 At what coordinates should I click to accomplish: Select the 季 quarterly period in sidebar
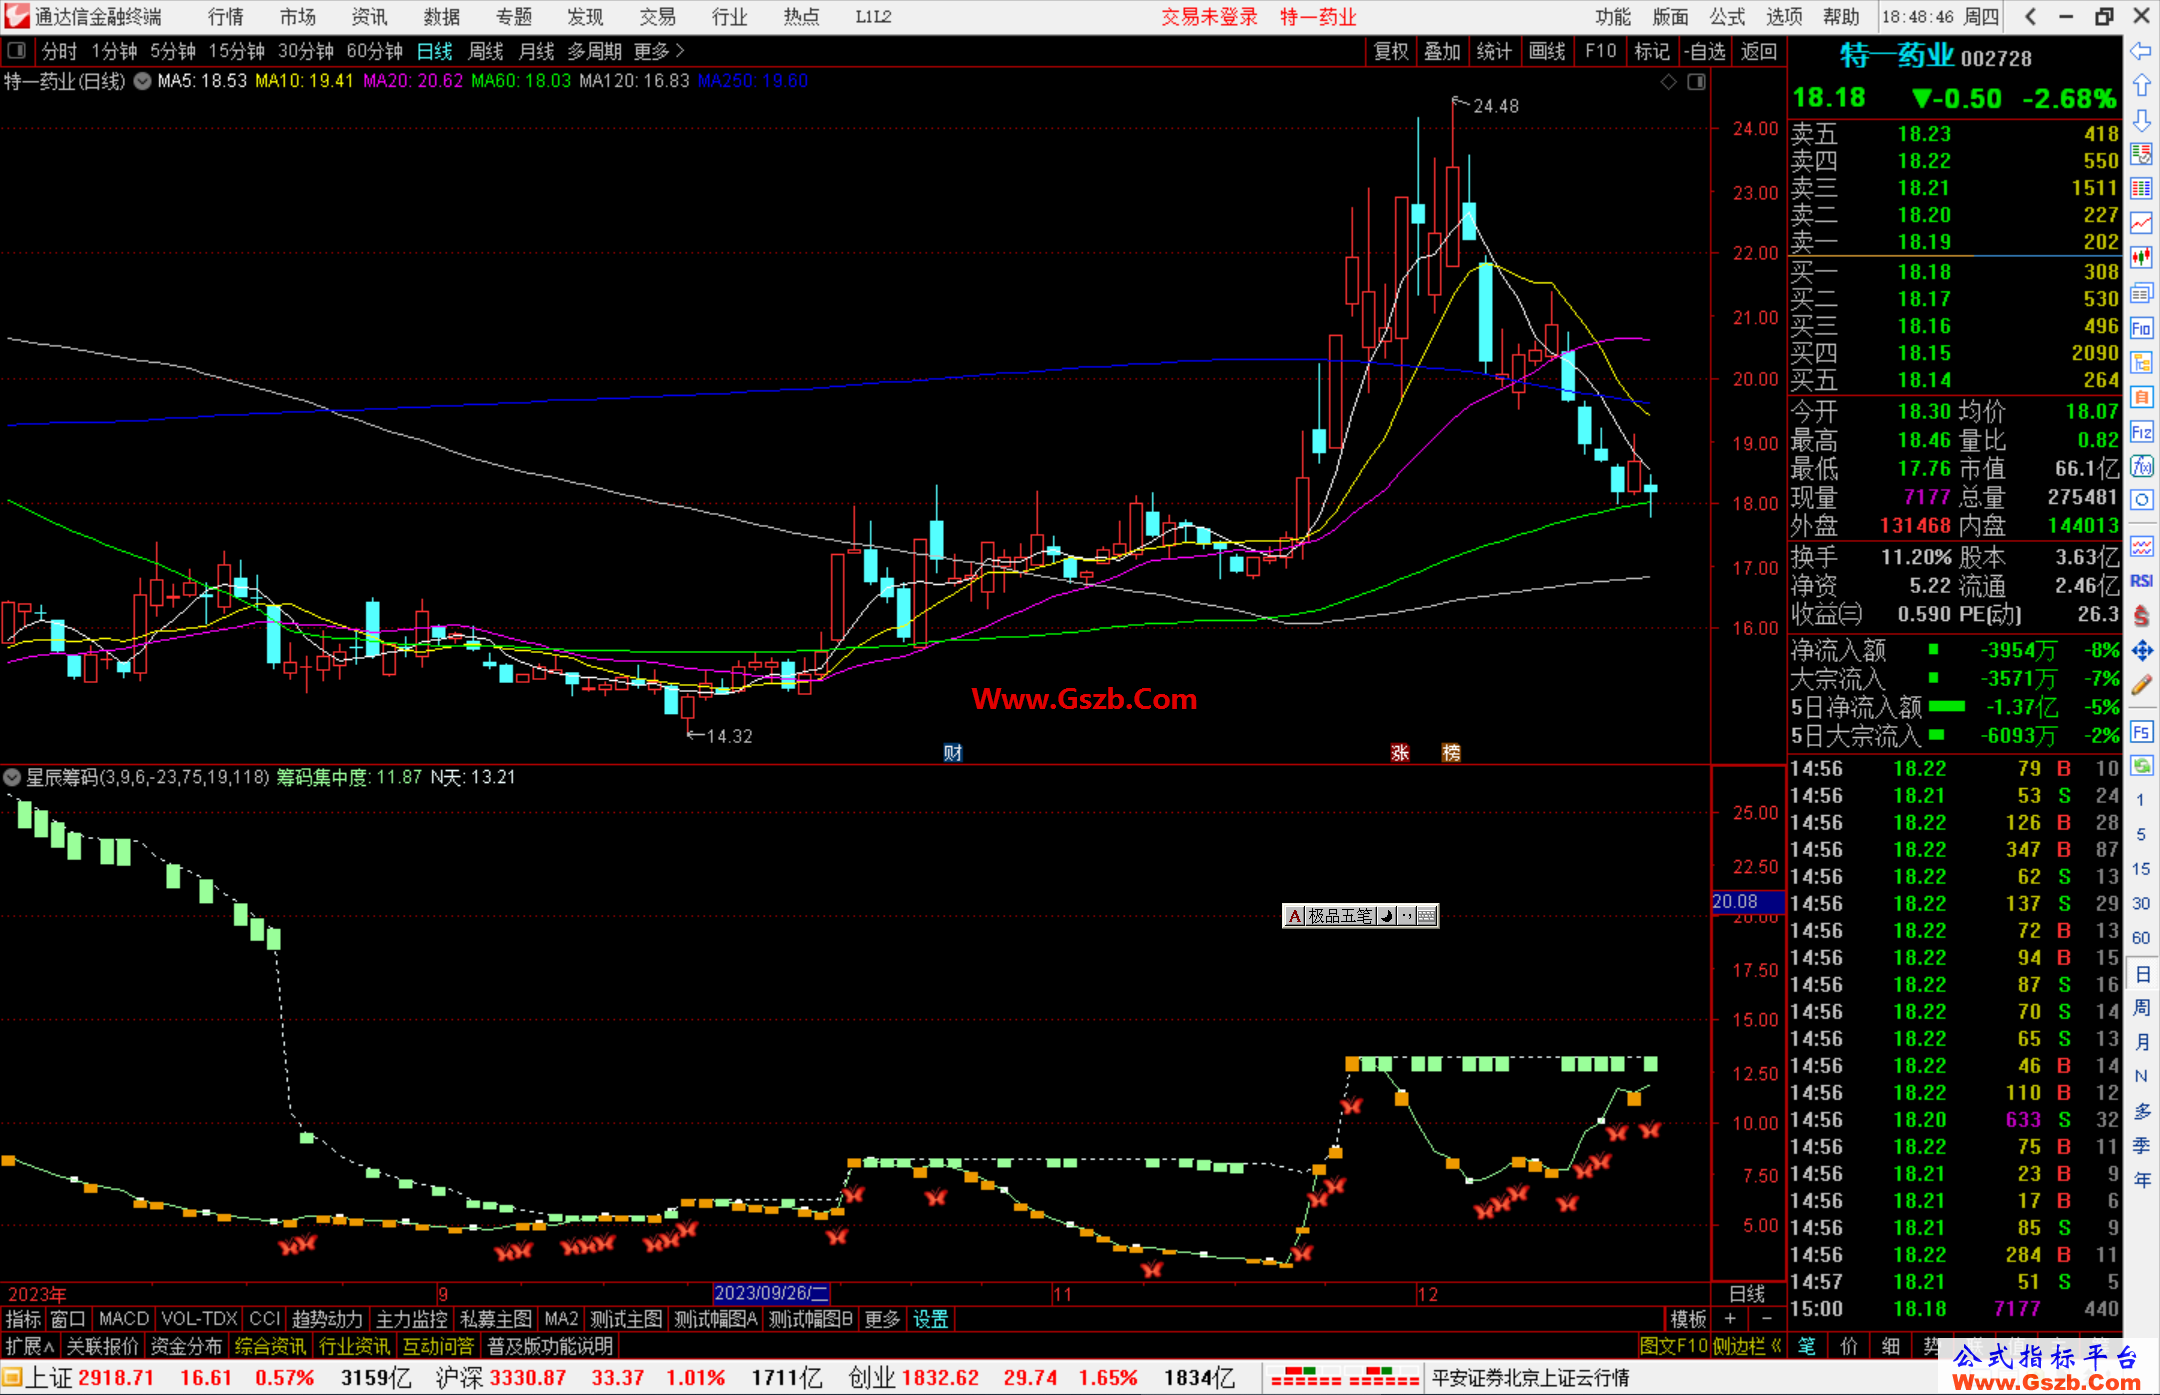(x=2141, y=1146)
